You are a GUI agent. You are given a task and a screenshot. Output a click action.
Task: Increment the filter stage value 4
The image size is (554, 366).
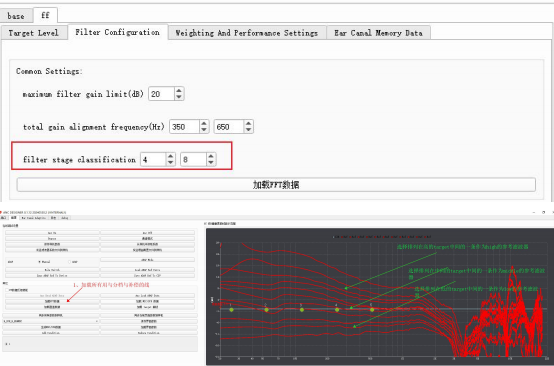point(171,156)
